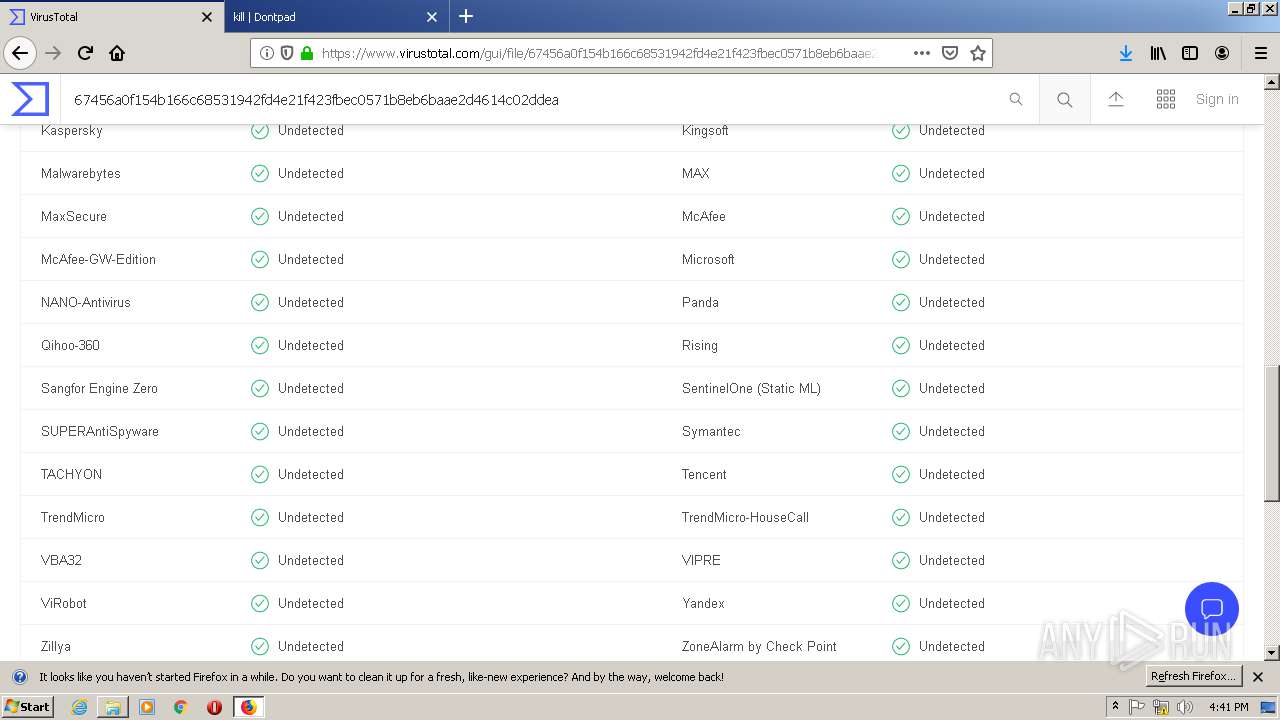Show hidden system tray icons
Screen dimensions: 1280x720
1115,707
